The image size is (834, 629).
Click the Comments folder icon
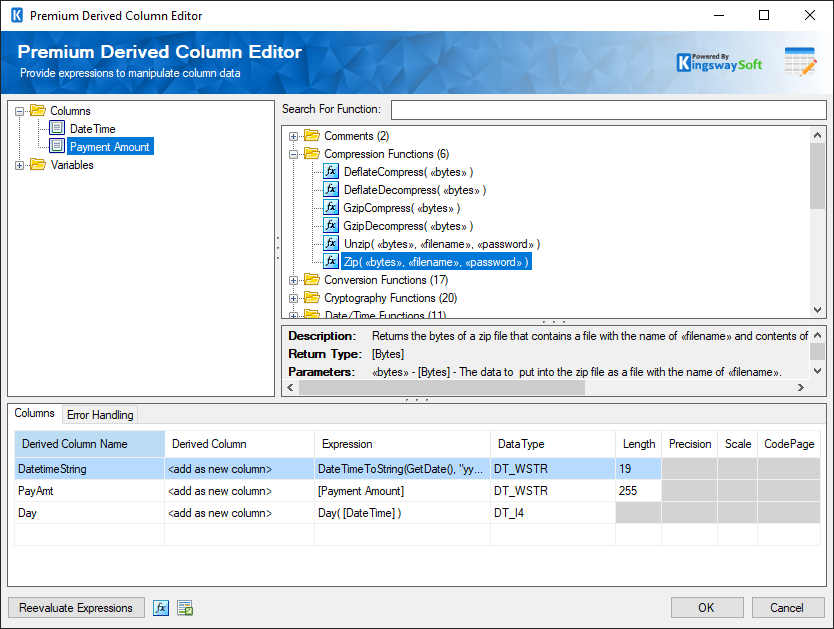312,136
